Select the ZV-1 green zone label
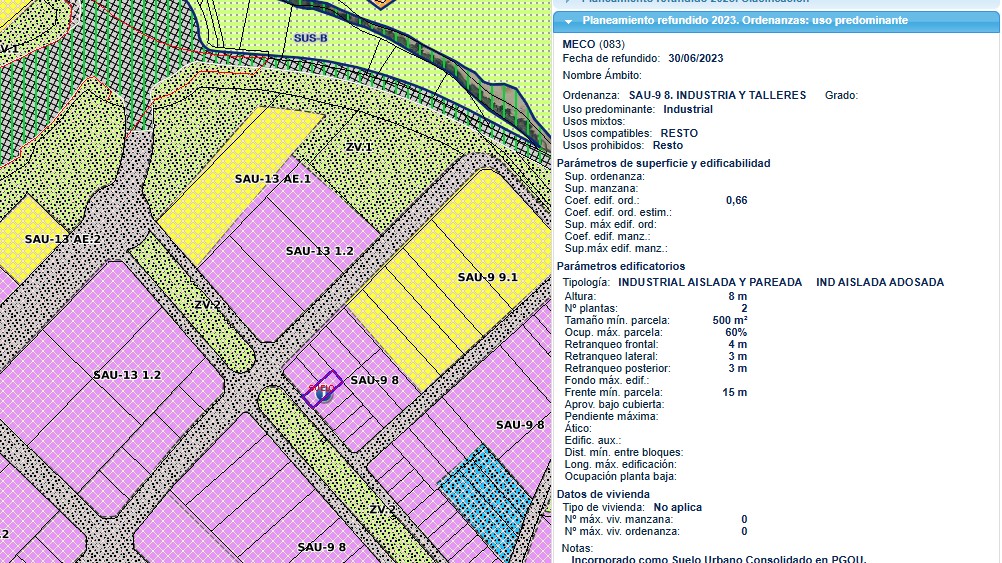1002x563 pixels. pos(358,147)
